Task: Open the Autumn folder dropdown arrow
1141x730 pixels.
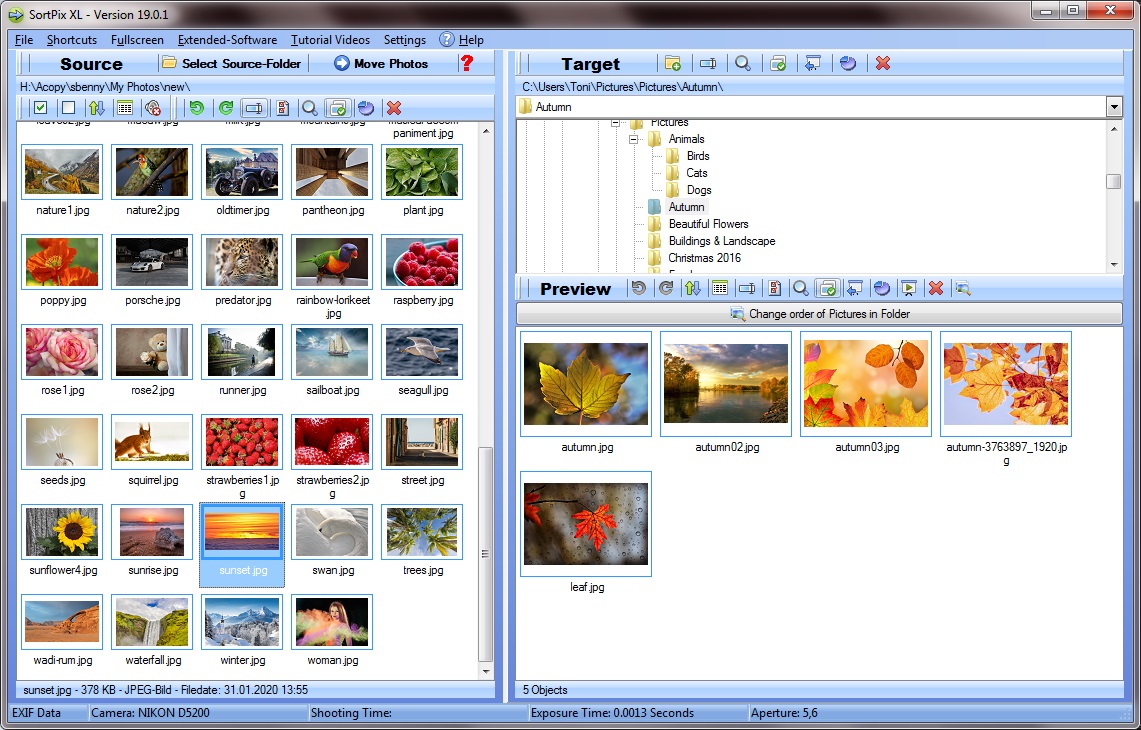Action: click(1114, 107)
